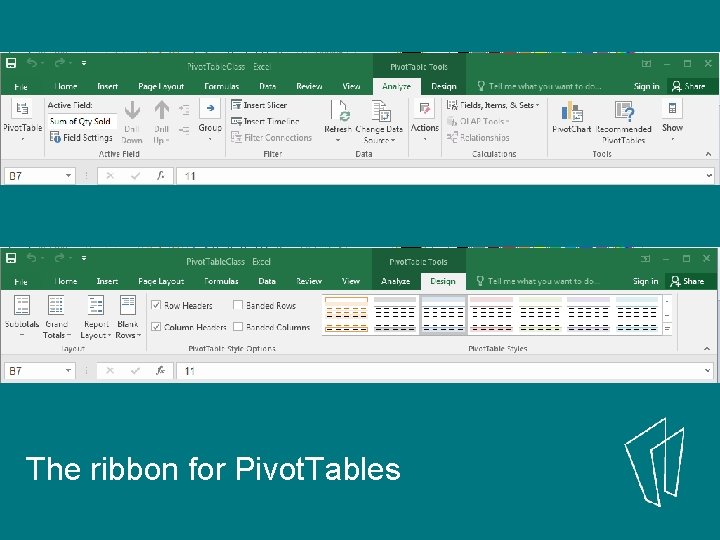
Task: Open Blank Rows options
Action: [128, 316]
